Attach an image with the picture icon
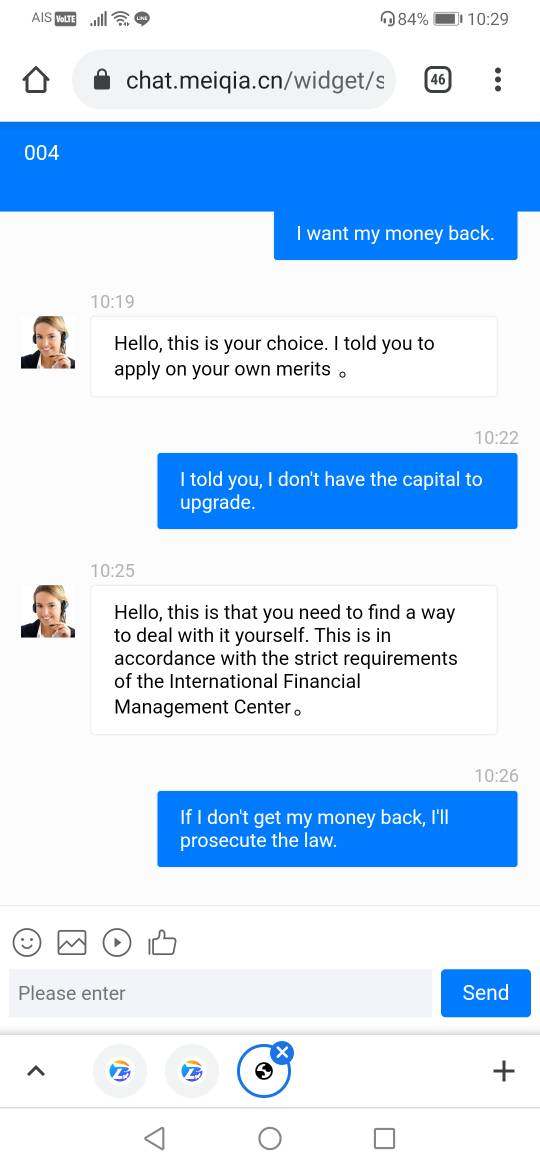This screenshot has width=540, height=1170. (72, 942)
